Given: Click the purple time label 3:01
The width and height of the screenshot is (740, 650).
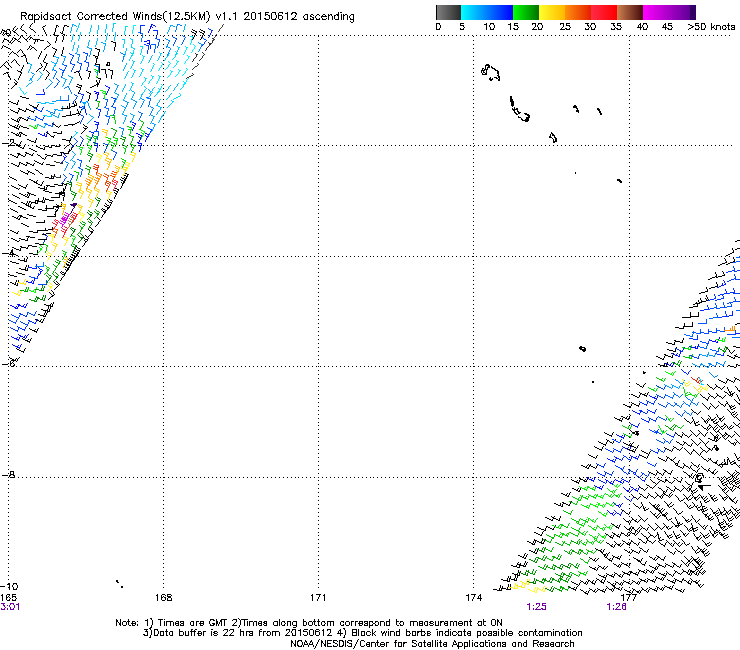Looking at the screenshot, I should (10, 607).
